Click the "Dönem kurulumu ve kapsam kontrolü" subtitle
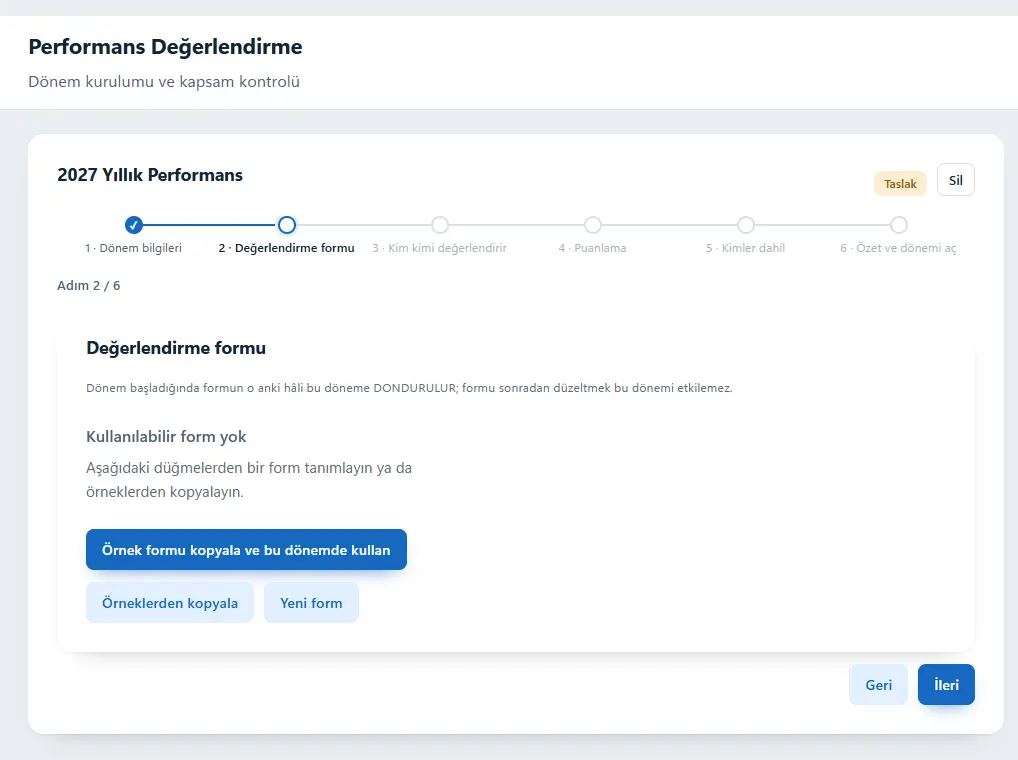 point(164,82)
